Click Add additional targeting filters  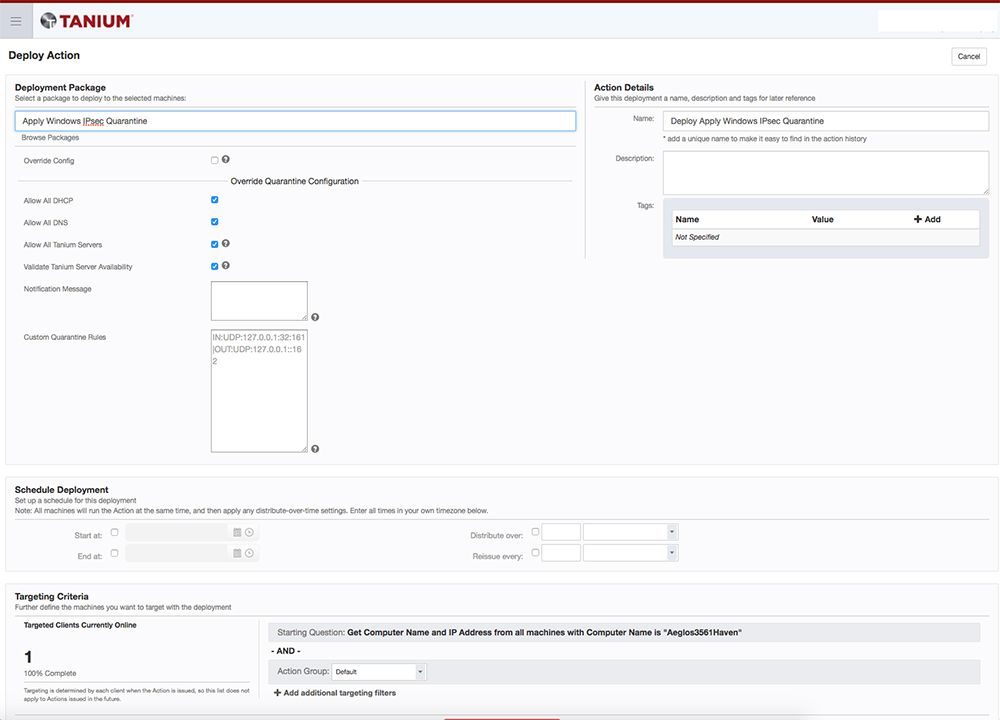click(x=335, y=693)
